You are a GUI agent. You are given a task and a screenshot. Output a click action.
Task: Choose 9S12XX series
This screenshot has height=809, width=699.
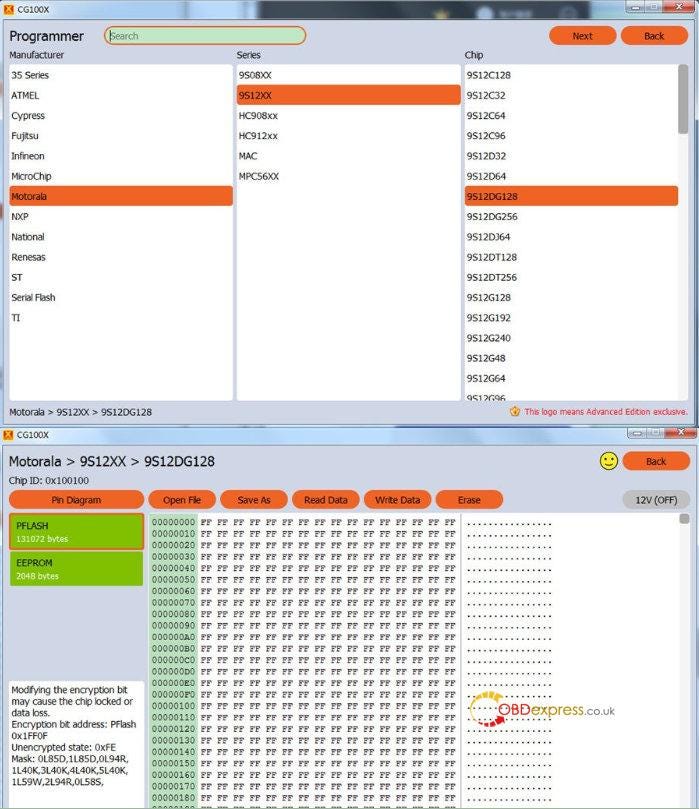pos(348,95)
